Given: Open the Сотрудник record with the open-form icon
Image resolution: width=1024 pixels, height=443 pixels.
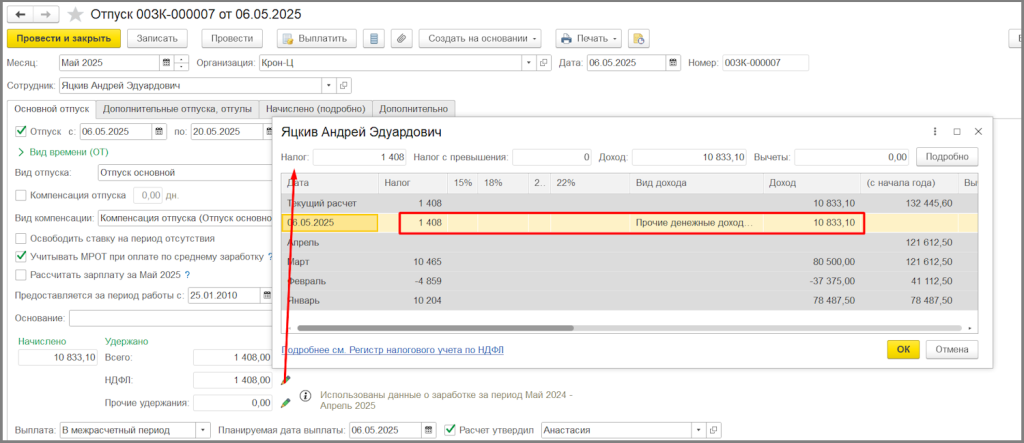Looking at the screenshot, I should (344, 86).
